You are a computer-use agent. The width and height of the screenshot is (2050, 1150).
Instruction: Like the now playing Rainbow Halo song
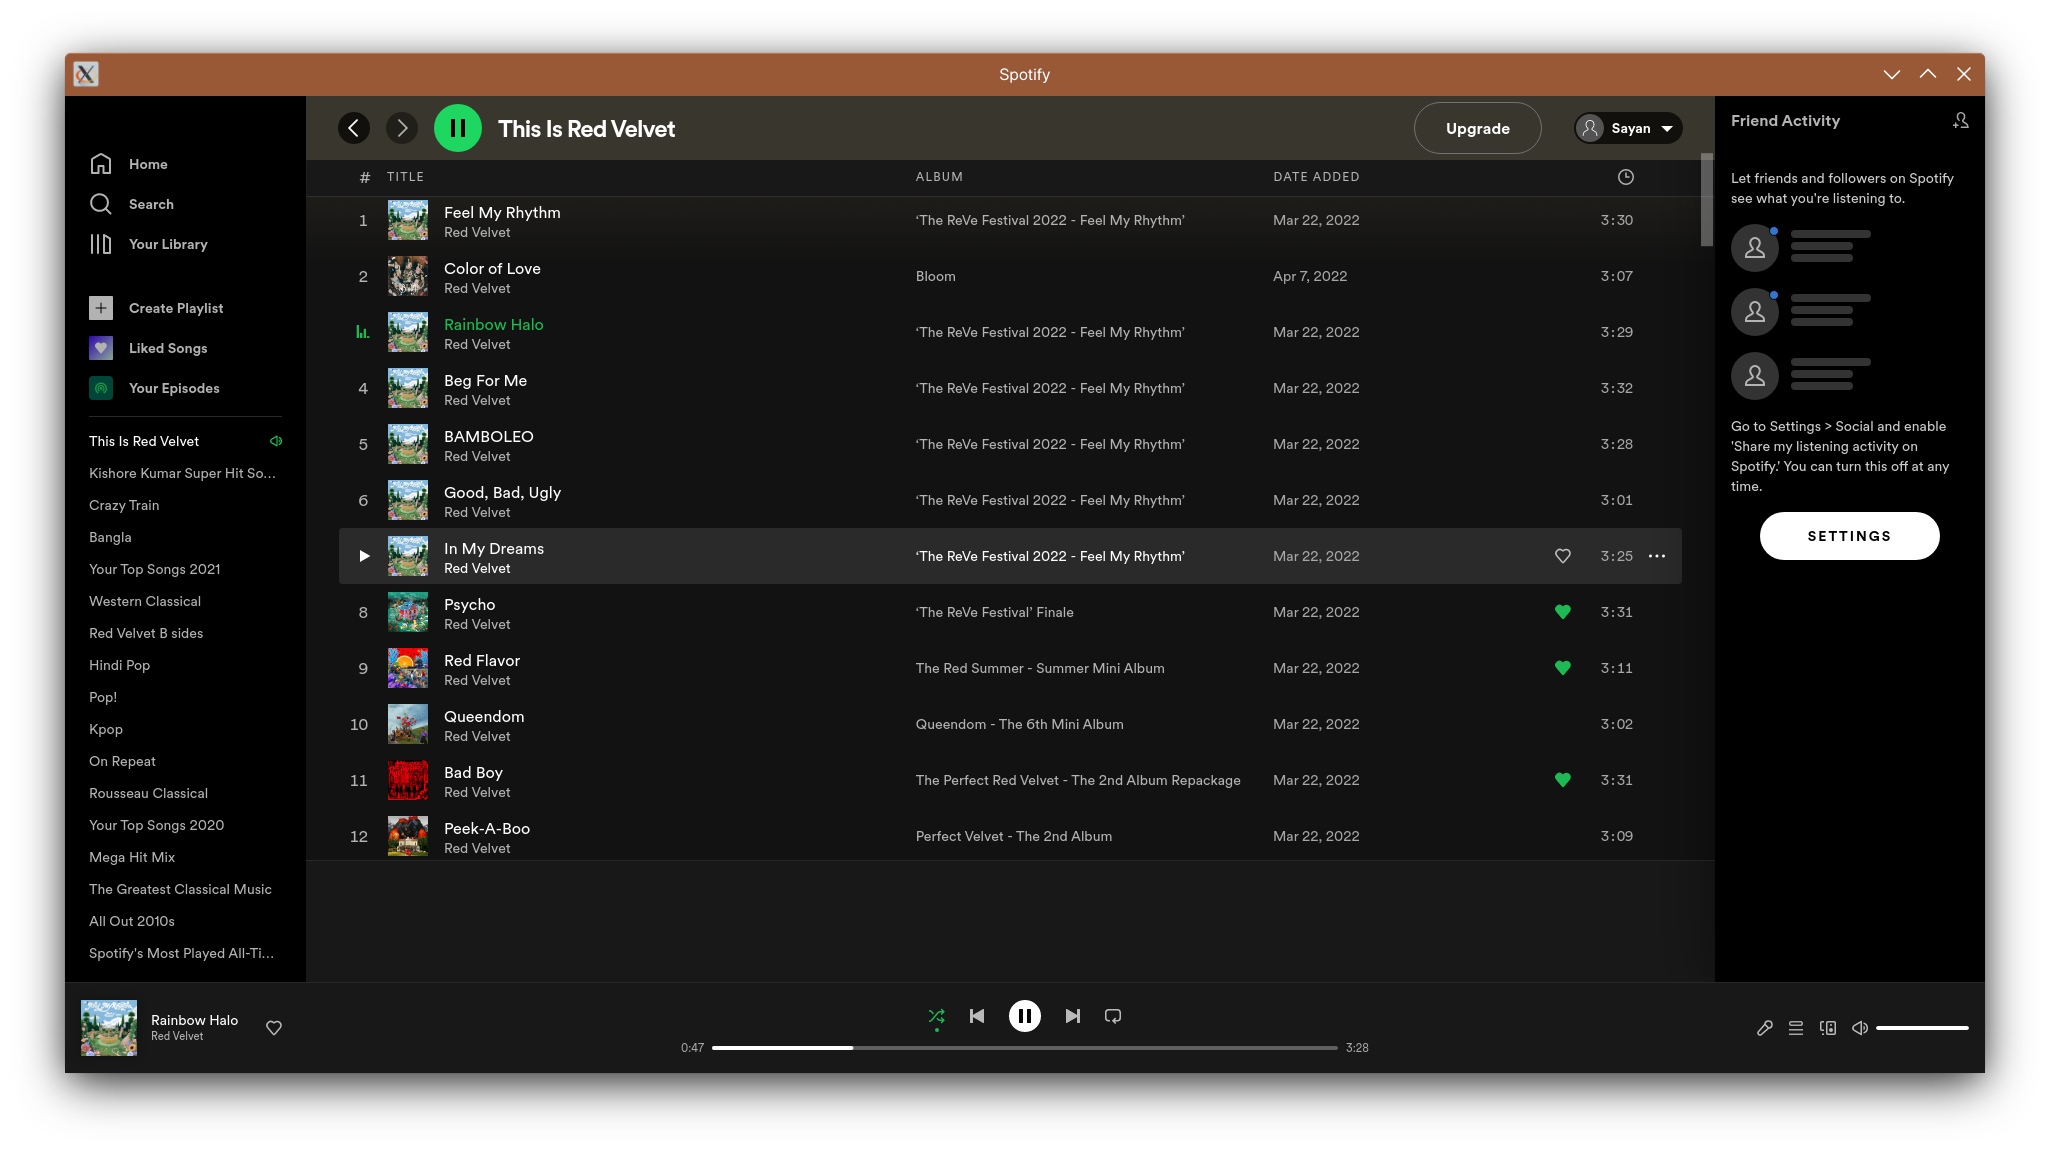[274, 1028]
